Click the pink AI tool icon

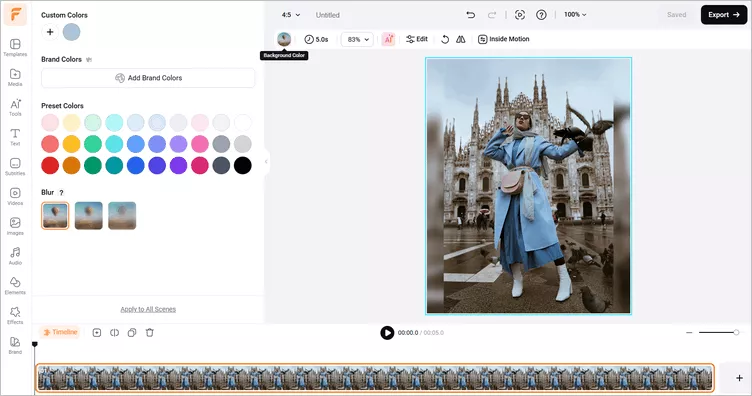click(x=388, y=39)
